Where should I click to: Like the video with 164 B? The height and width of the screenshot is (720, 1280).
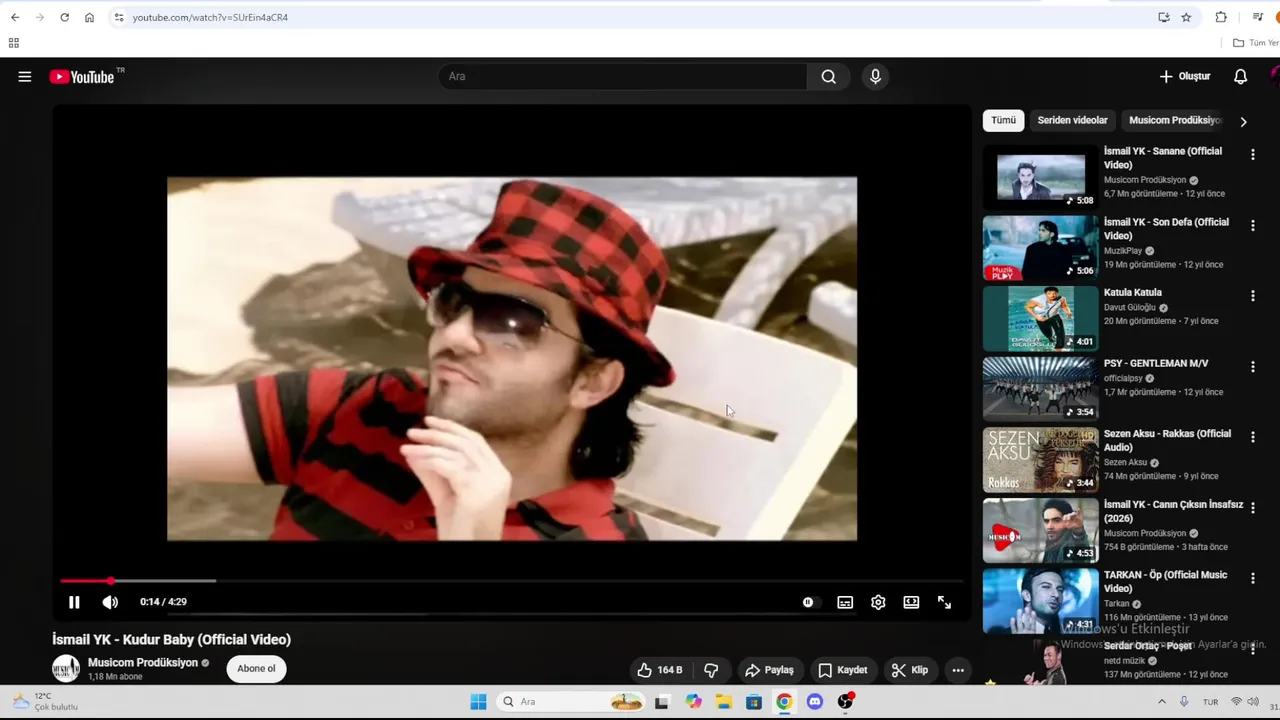(660, 670)
